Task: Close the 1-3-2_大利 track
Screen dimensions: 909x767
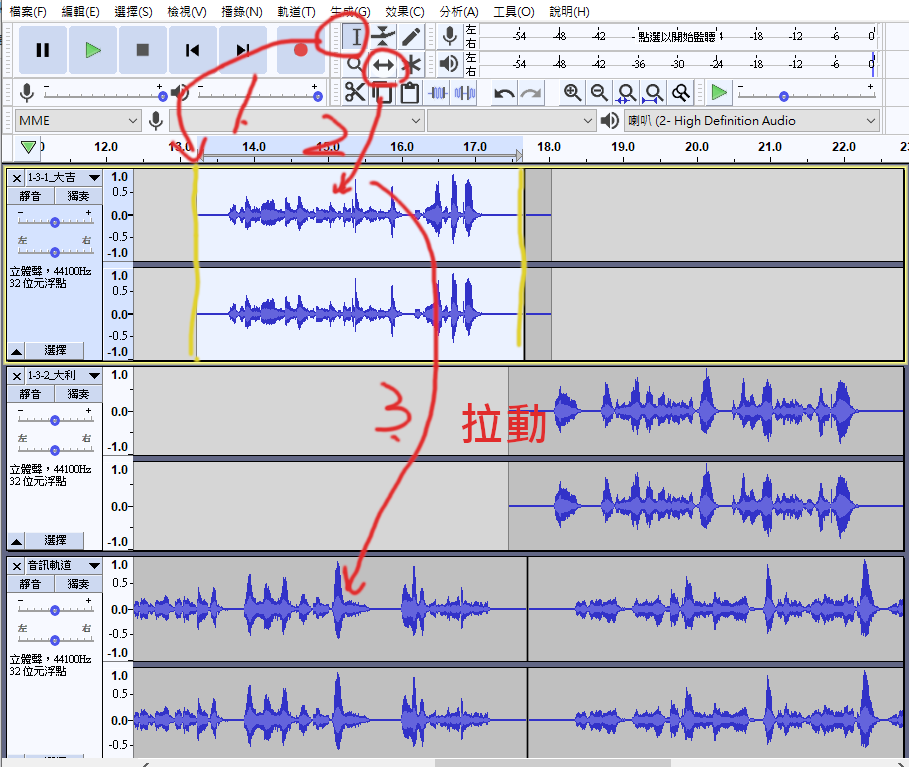Action: (x=17, y=376)
